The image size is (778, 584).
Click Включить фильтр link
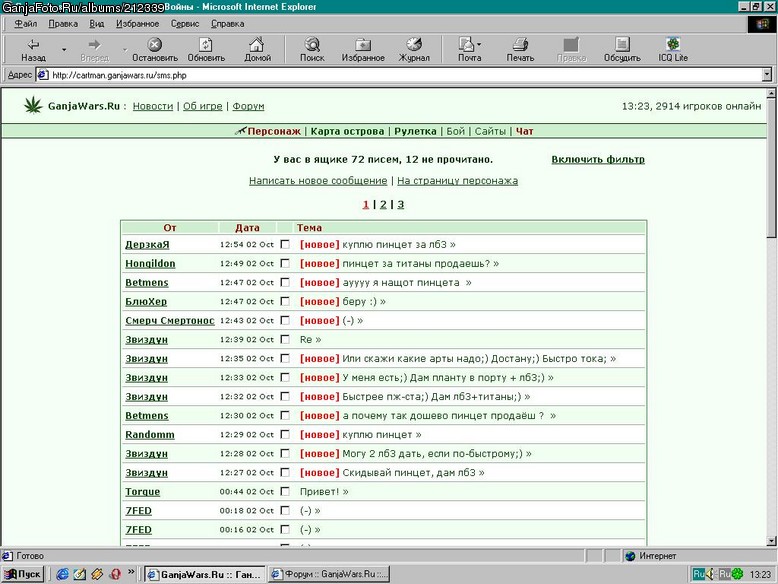[598, 159]
